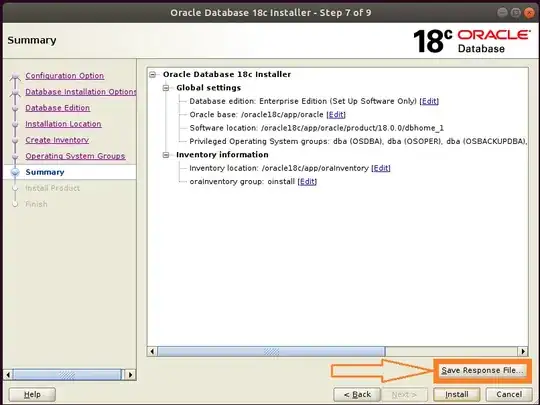Edit the Database edition setting
This screenshot has height=405, width=540.
(x=429, y=101)
